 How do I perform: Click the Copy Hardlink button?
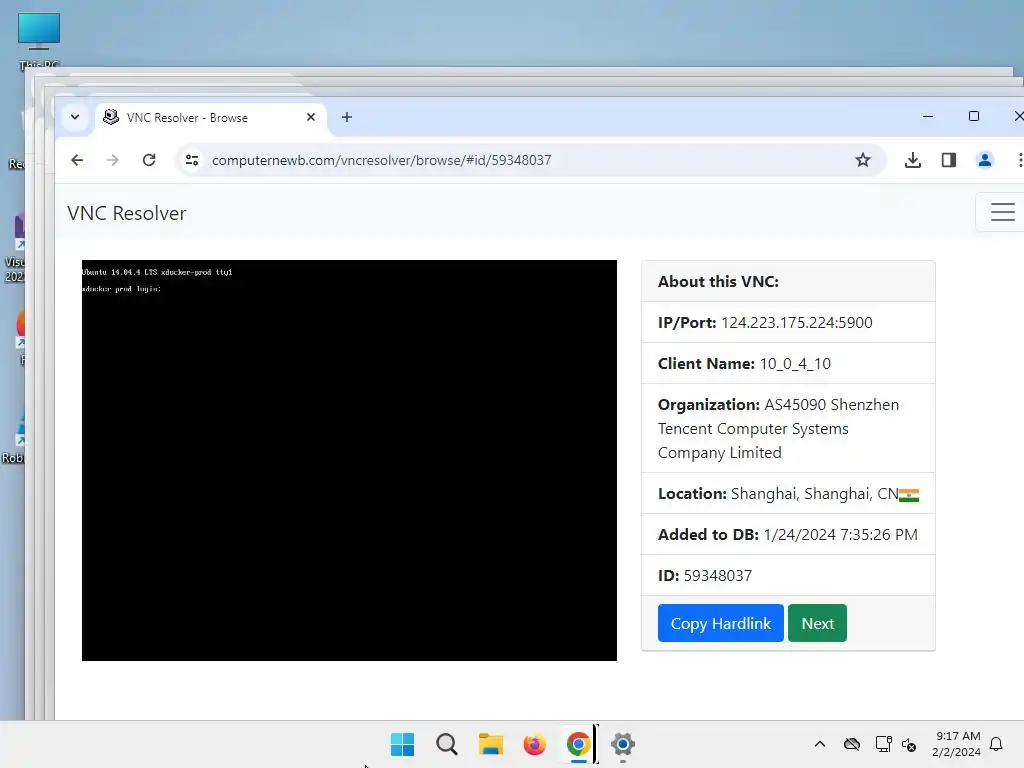point(720,623)
